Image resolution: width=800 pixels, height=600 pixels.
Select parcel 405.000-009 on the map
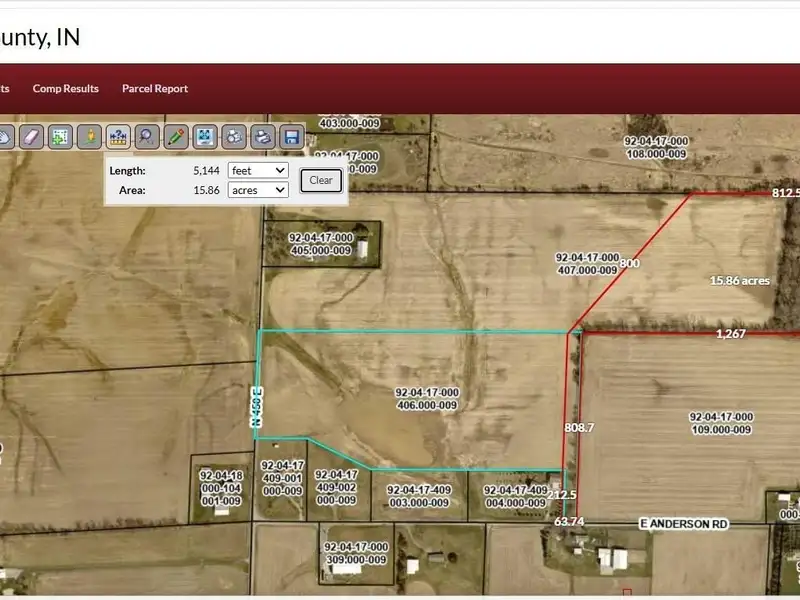[320, 243]
